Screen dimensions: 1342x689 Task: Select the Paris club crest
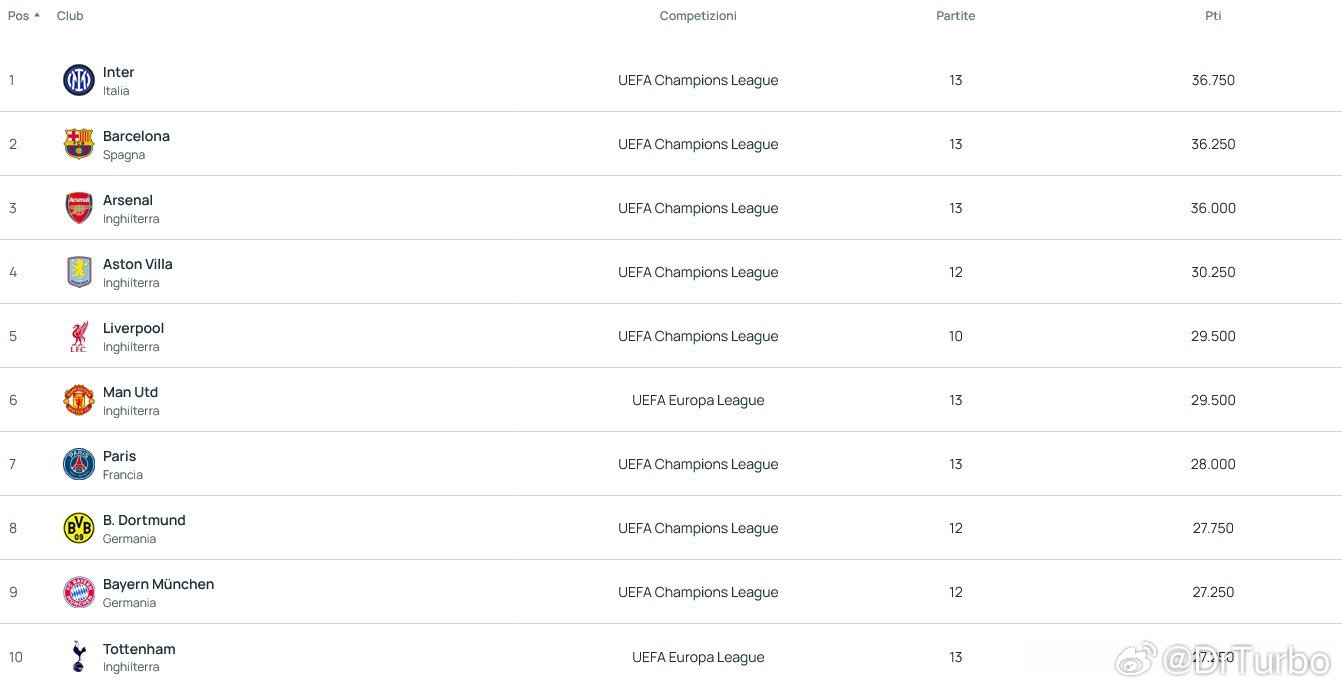79,464
